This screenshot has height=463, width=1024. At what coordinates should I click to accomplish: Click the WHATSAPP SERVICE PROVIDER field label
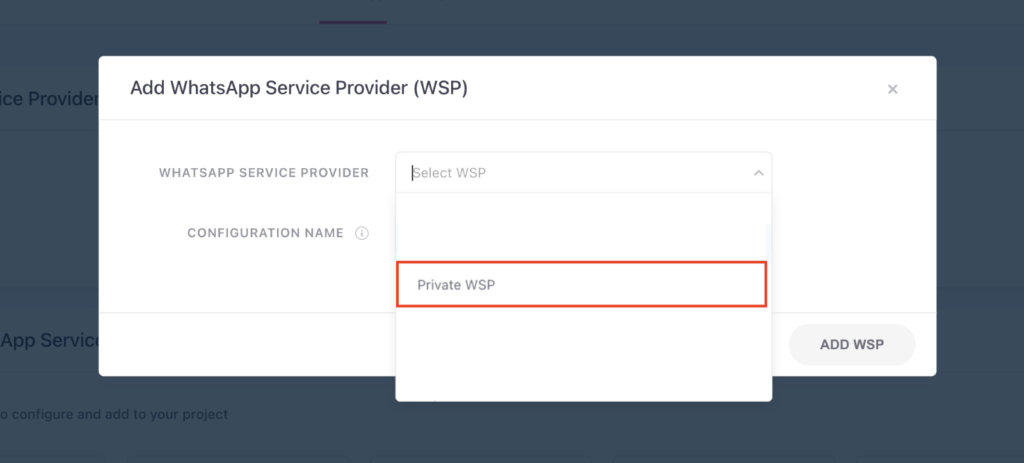point(264,173)
